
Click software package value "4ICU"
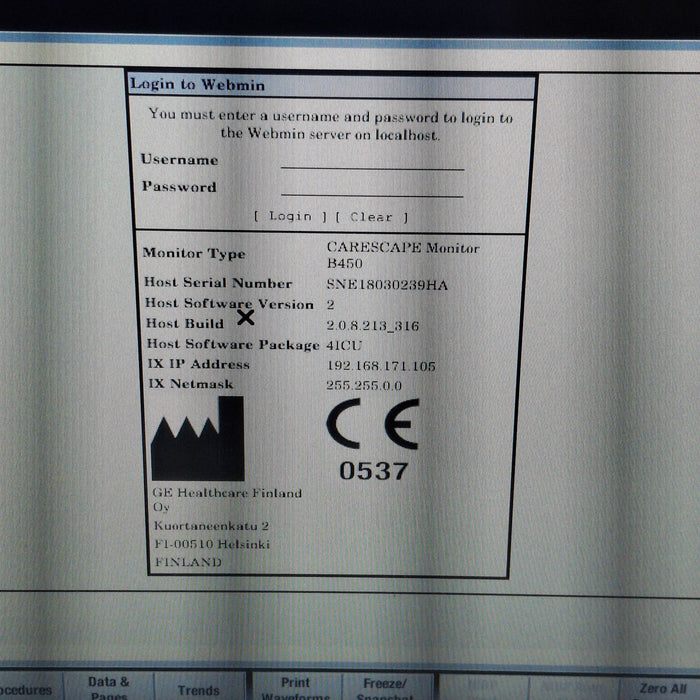click(x=344, y=345)
